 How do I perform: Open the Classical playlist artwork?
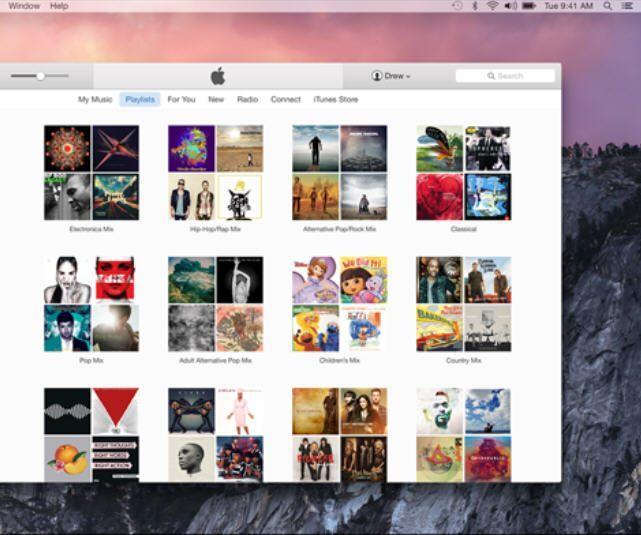464,172
